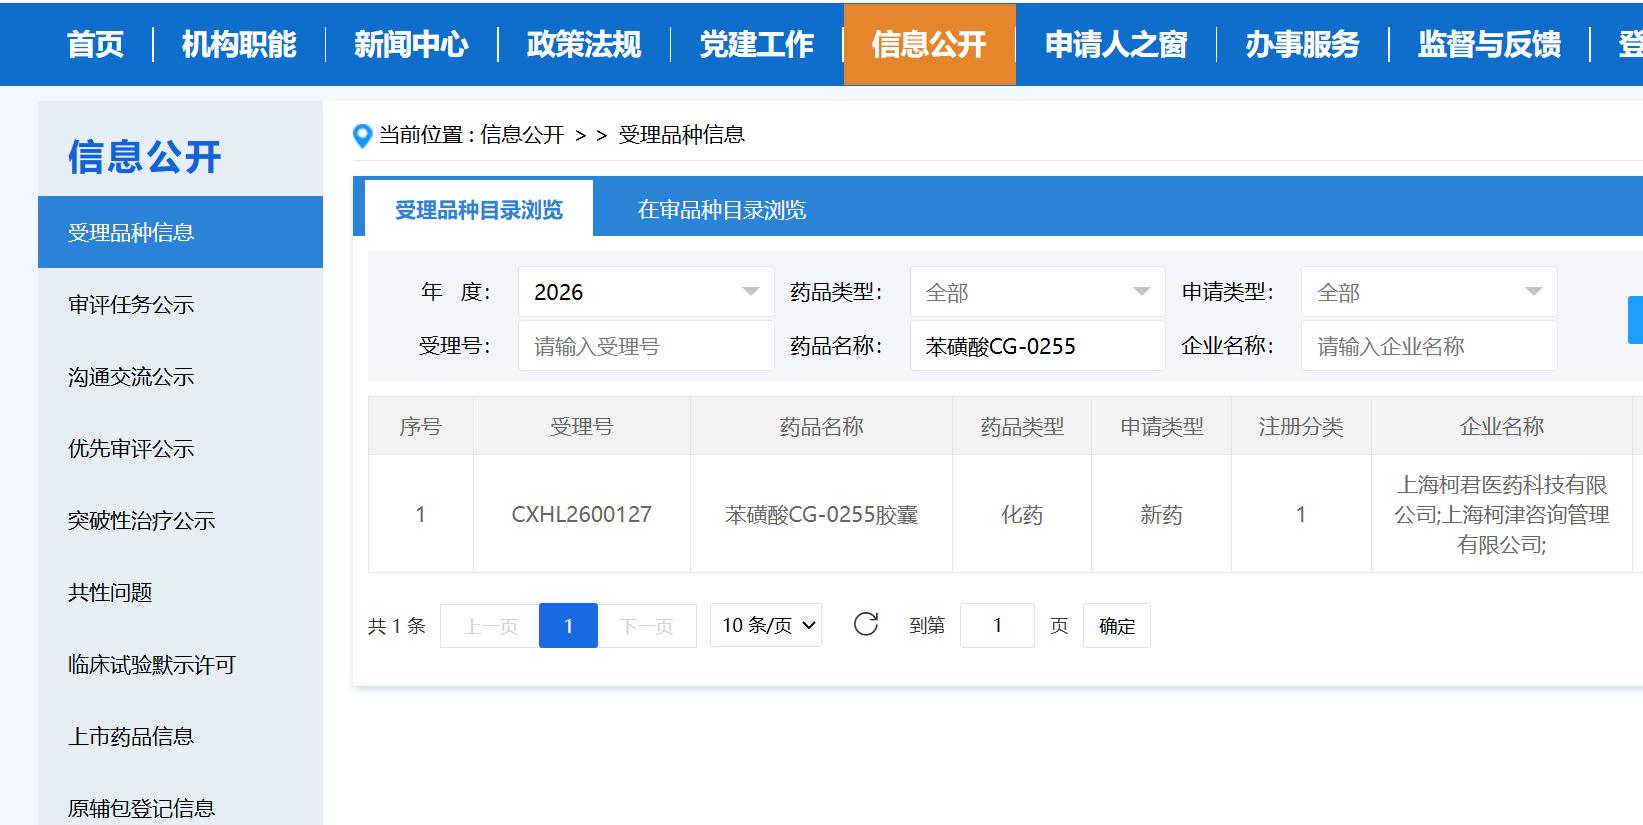
Task: Select the 受理品种目录浏览 tab
Action: pyautogui.click(x=479, y=210)
